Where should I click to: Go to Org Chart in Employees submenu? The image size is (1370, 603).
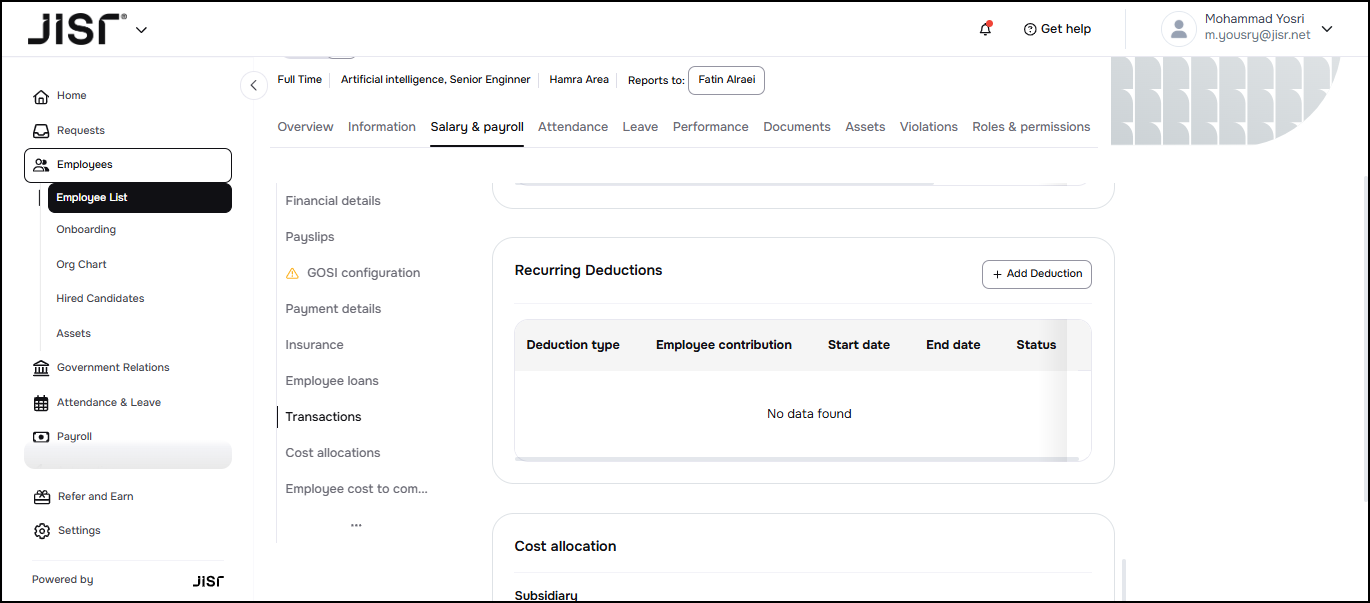81,265
